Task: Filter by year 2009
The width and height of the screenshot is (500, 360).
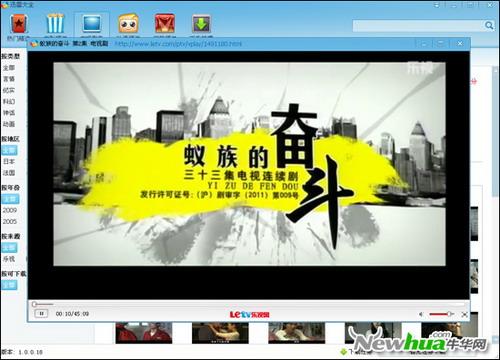Action: 10,210
